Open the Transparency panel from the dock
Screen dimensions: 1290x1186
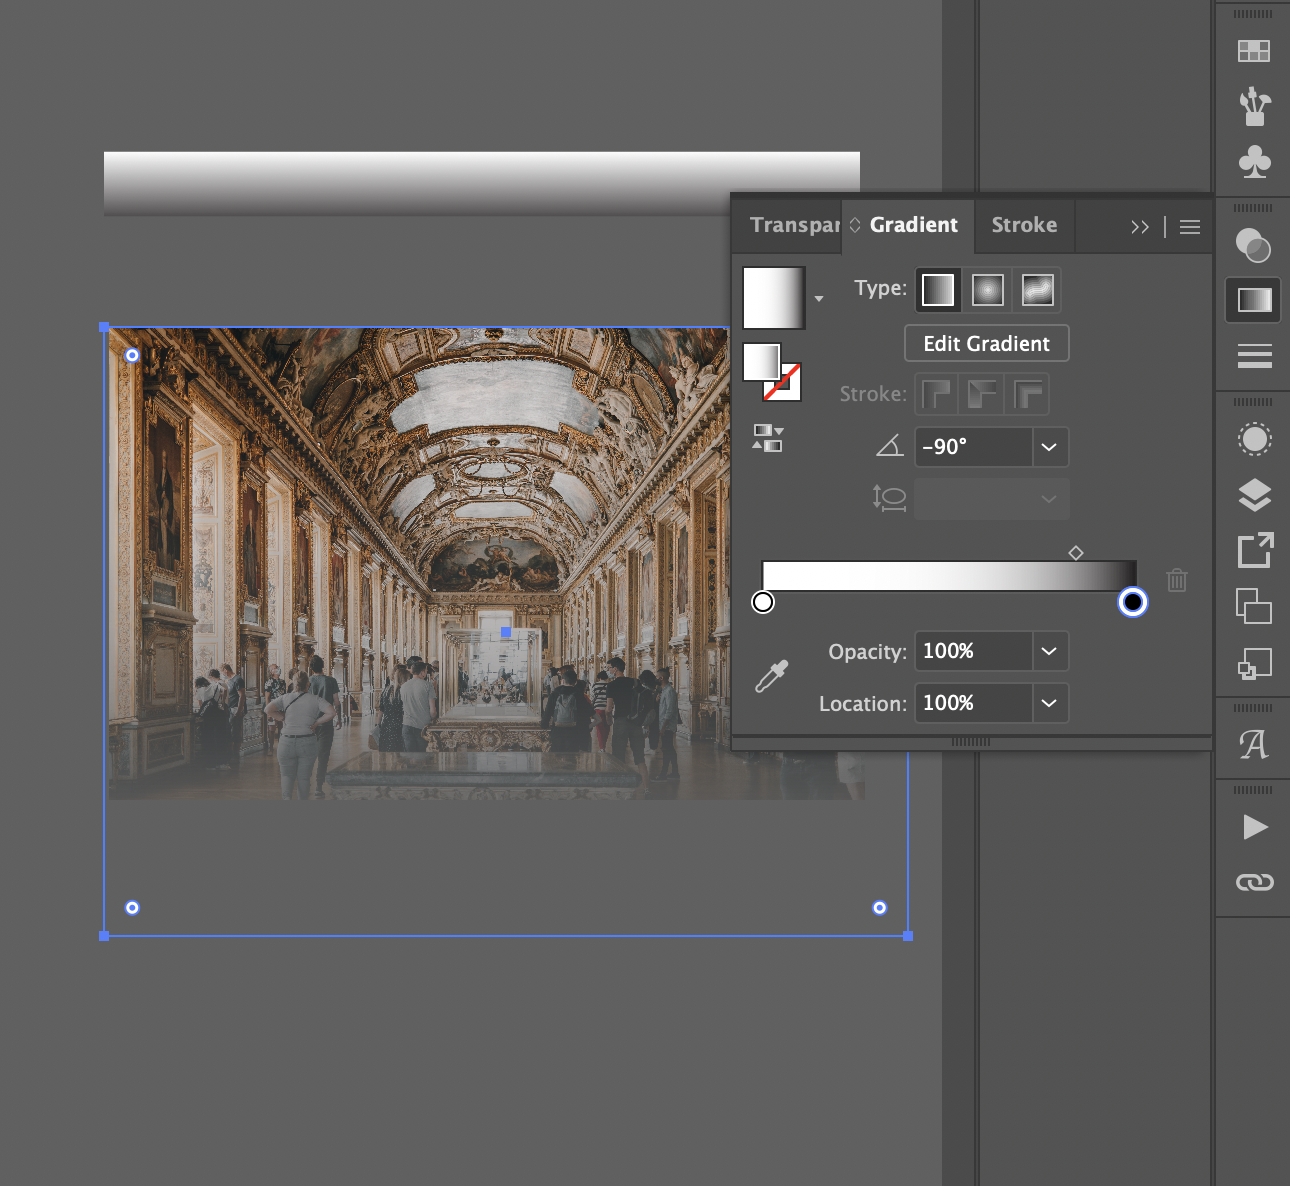coord(1253,245)
